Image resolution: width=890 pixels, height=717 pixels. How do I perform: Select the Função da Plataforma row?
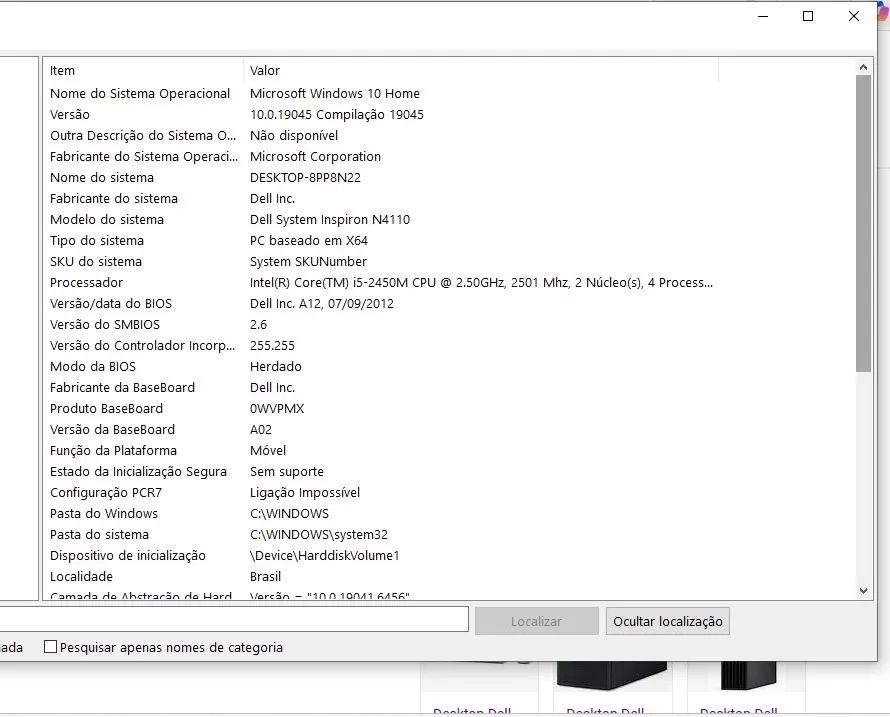(x=380, y=450)
